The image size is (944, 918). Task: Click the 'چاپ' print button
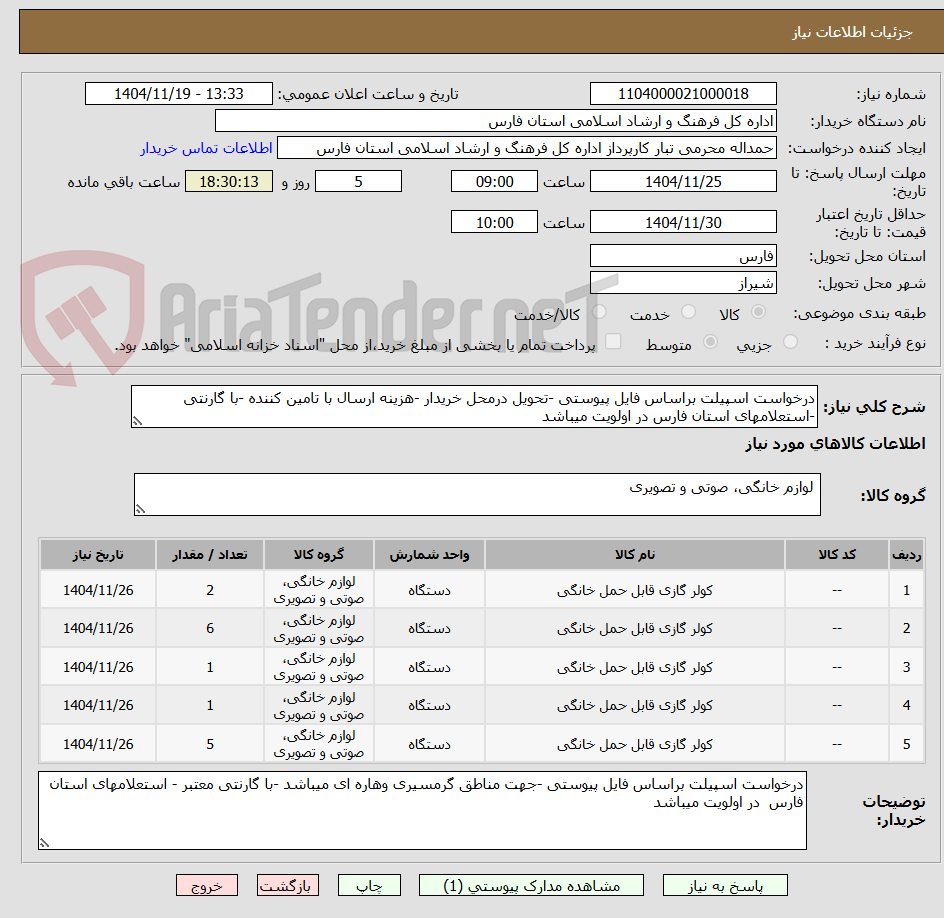click(x=369, y=885)
